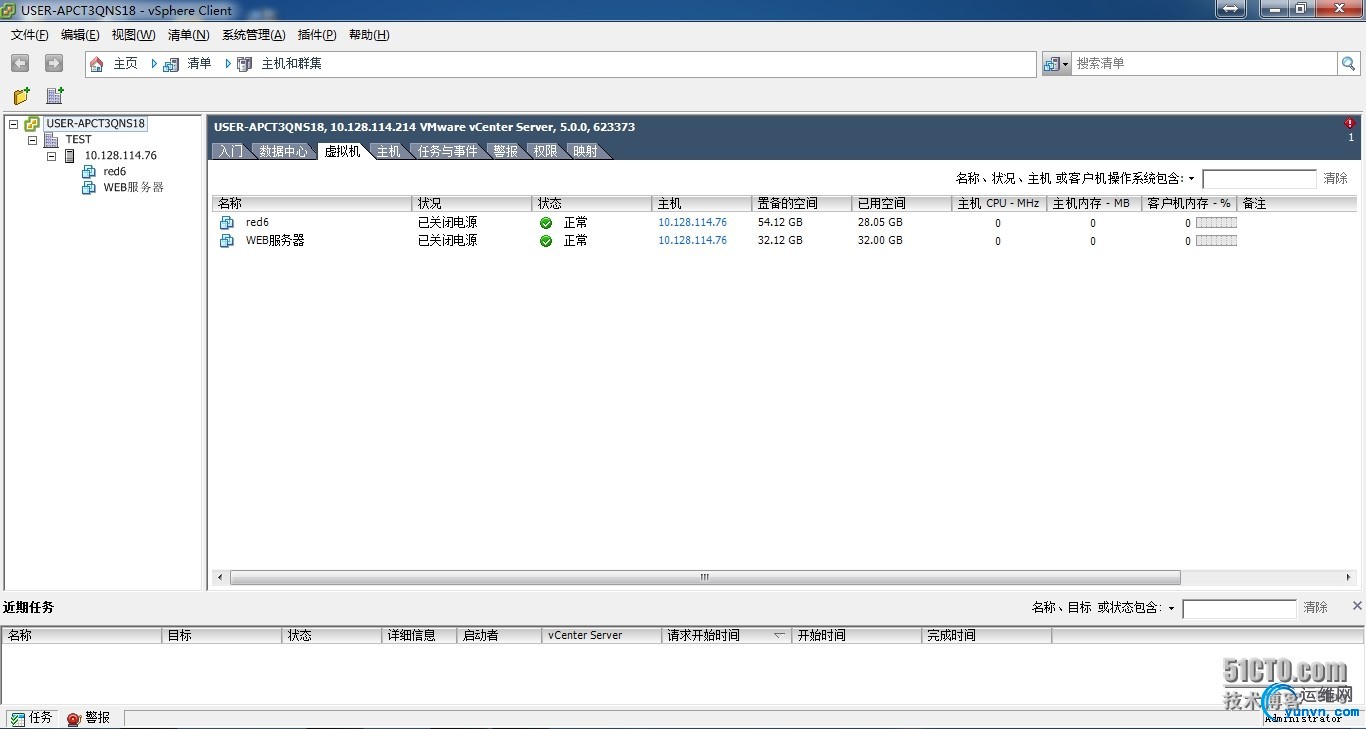Collapse the 10.128.114.76 host node

tap(51, 156)
